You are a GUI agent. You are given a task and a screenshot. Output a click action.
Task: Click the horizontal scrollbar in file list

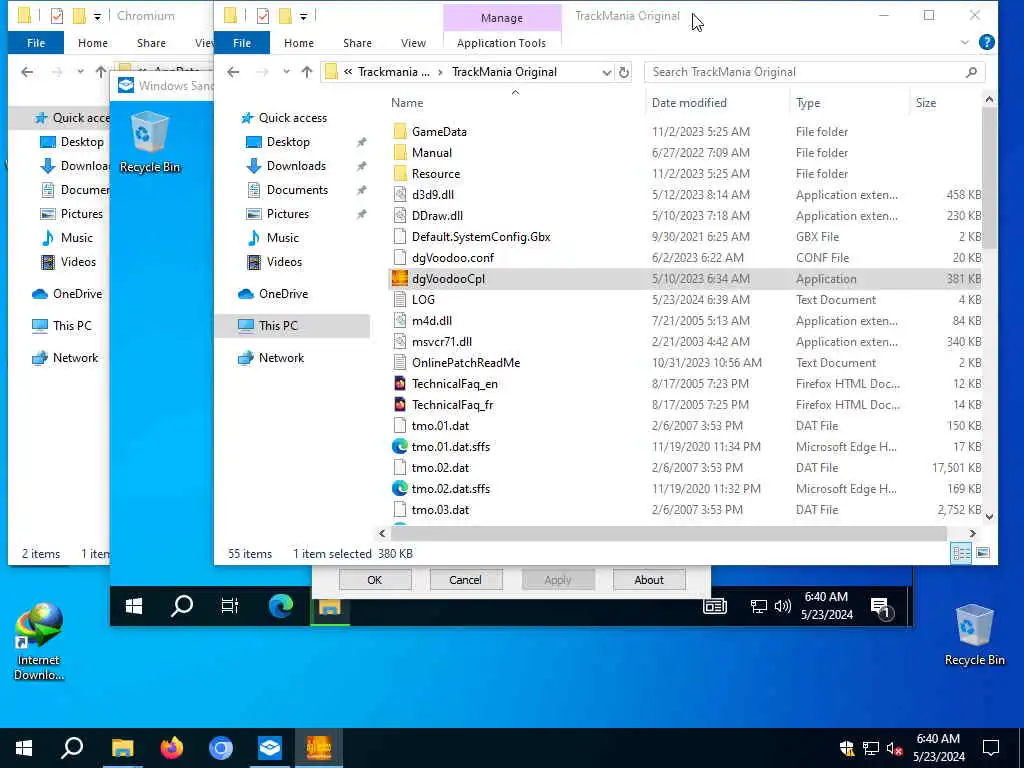(669, 534)
